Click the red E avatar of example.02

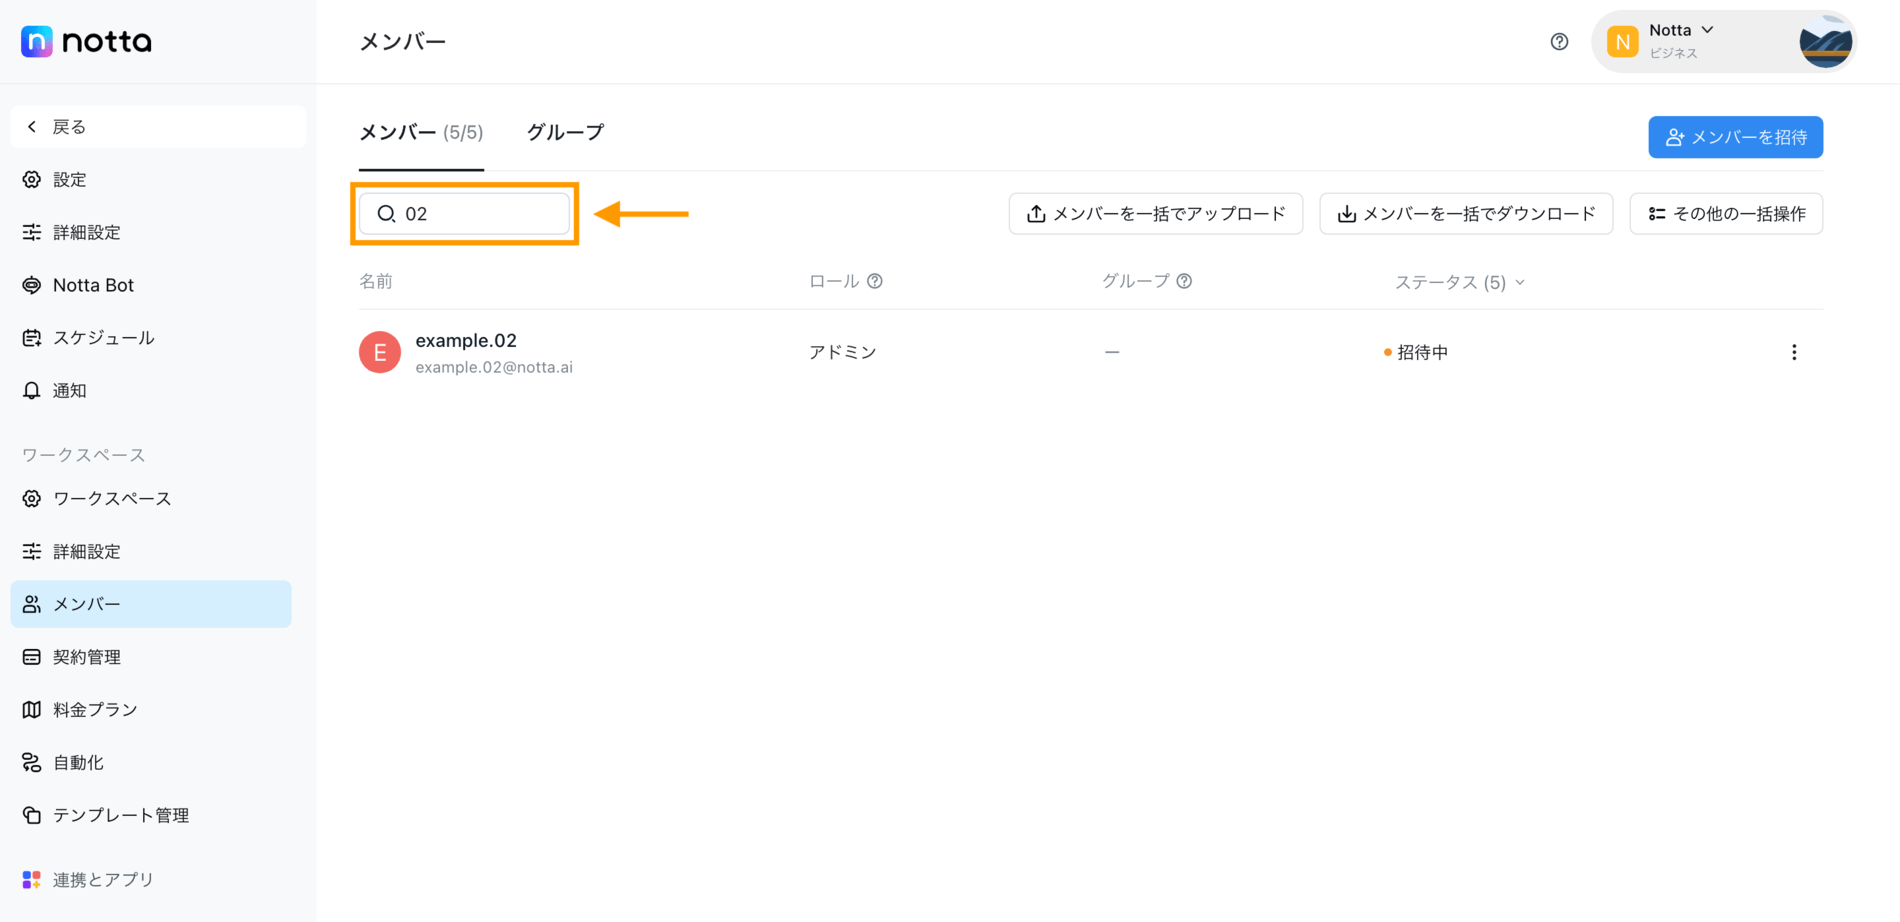pyautogui.click(x=380, y=352)
